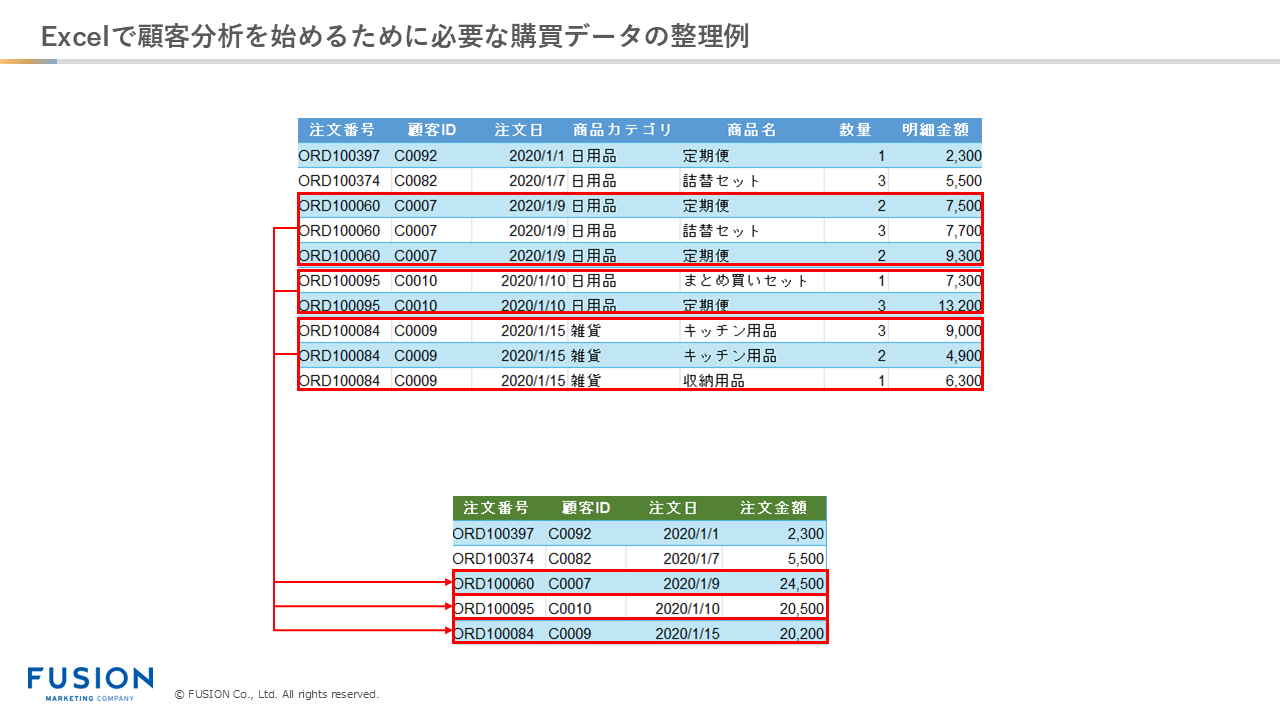
Task: Click 注文日 header in the green-header table
Action: point(673,508)
